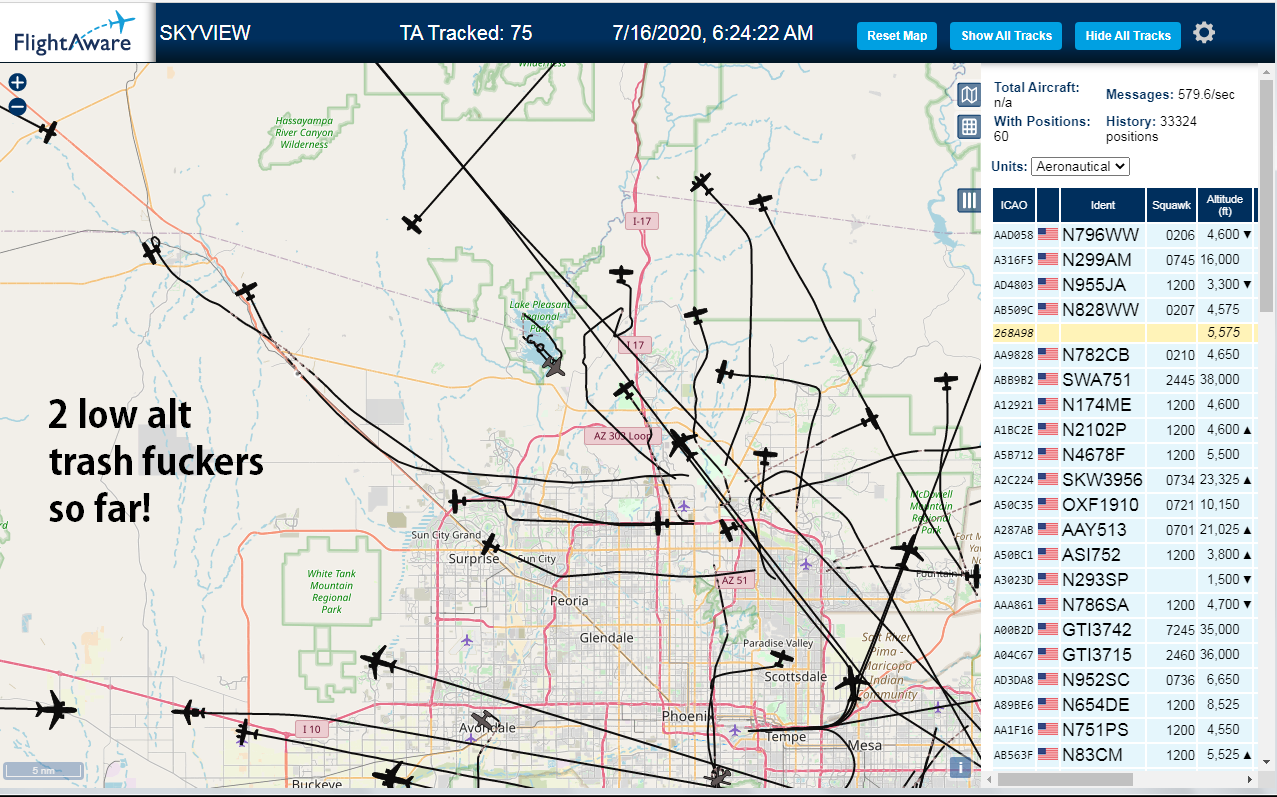Viewport: 1277px width, 797px height.
Task: Open the settings gear
Action: point(1204,33)
